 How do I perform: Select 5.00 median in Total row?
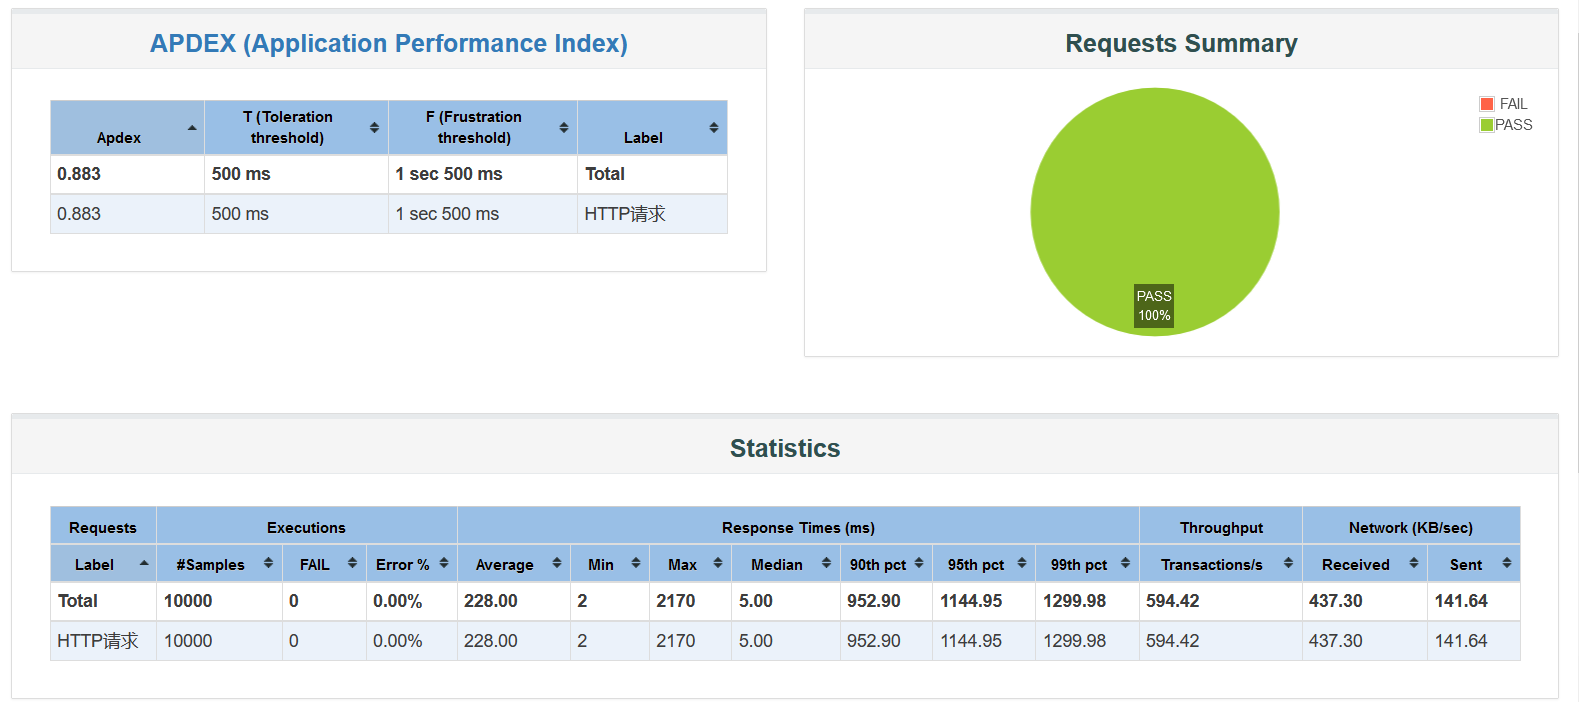tap(756, 601)
